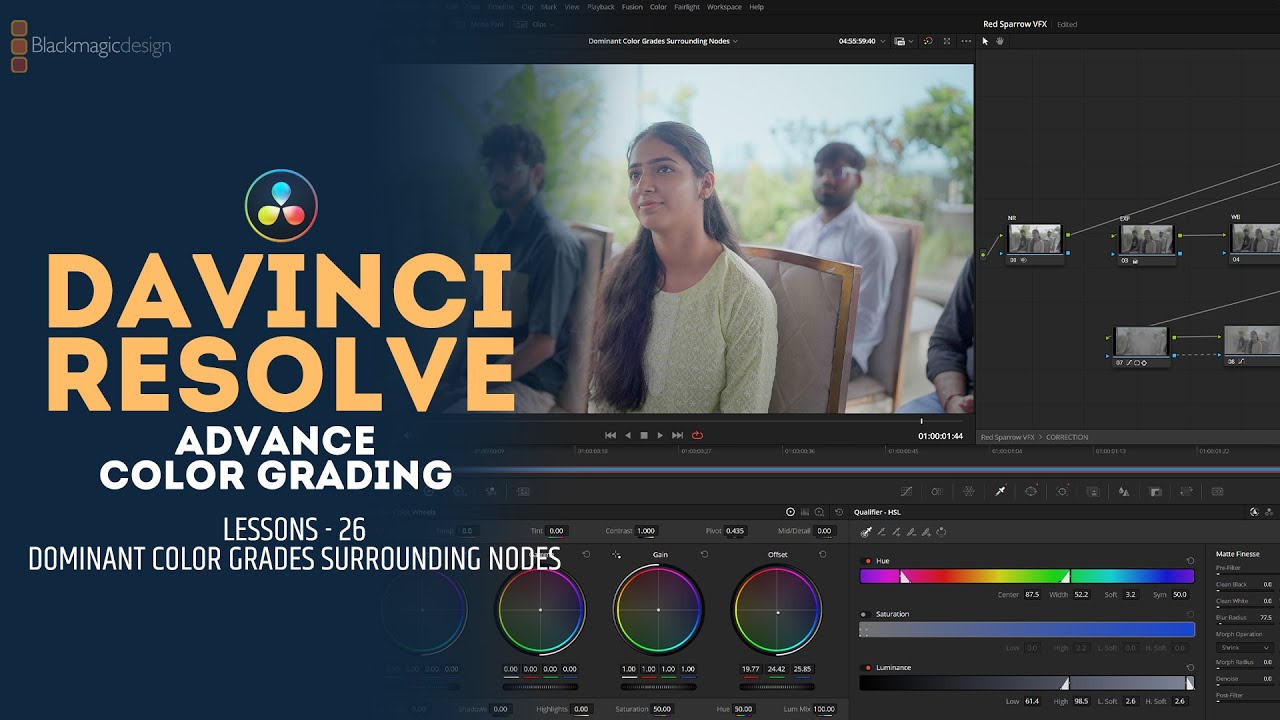Viewport: 1280px width, 720px height.
Task: Reset the Hue qualifier range
Action: tap(1190, 561)
